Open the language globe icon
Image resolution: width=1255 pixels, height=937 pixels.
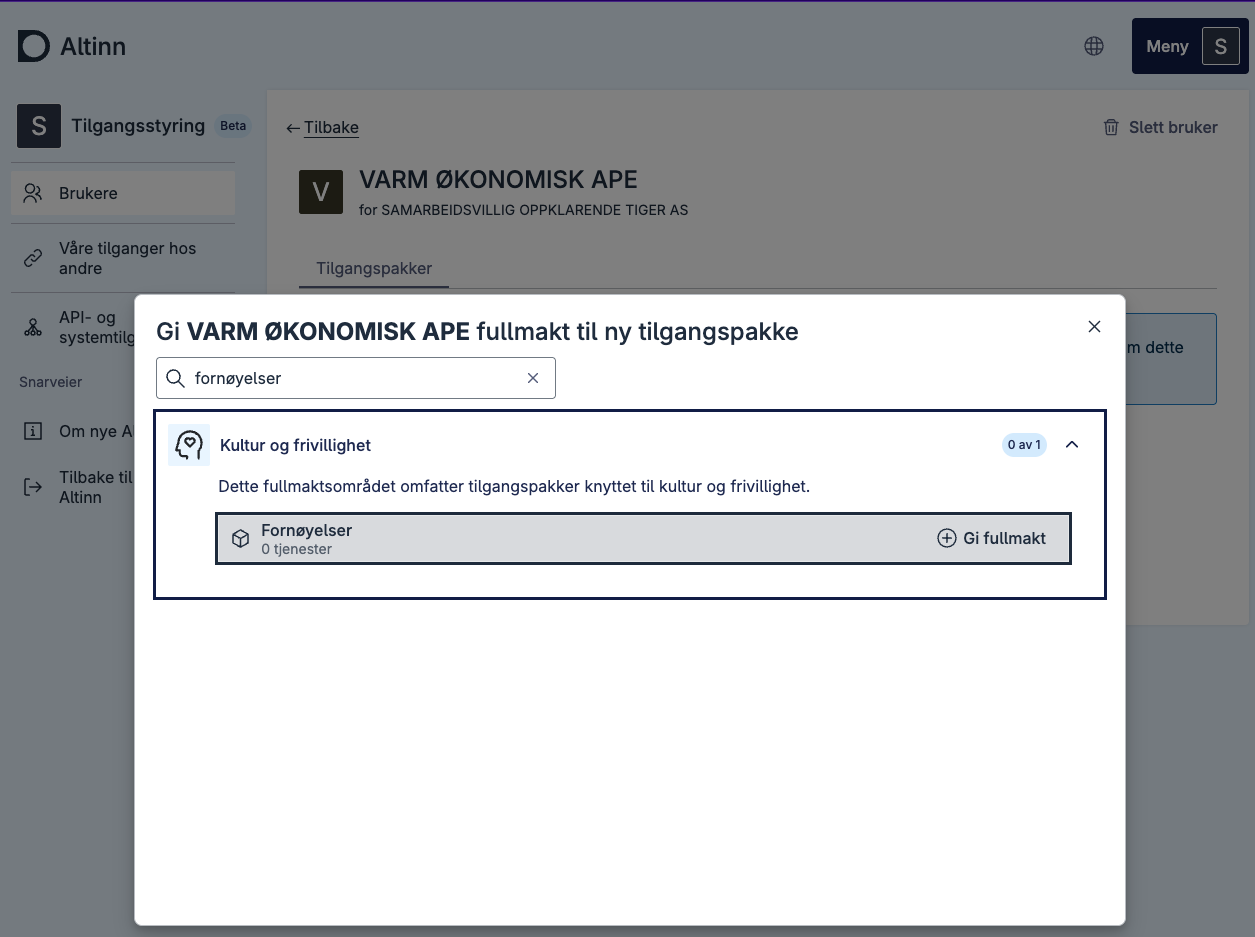point(1093,45)
